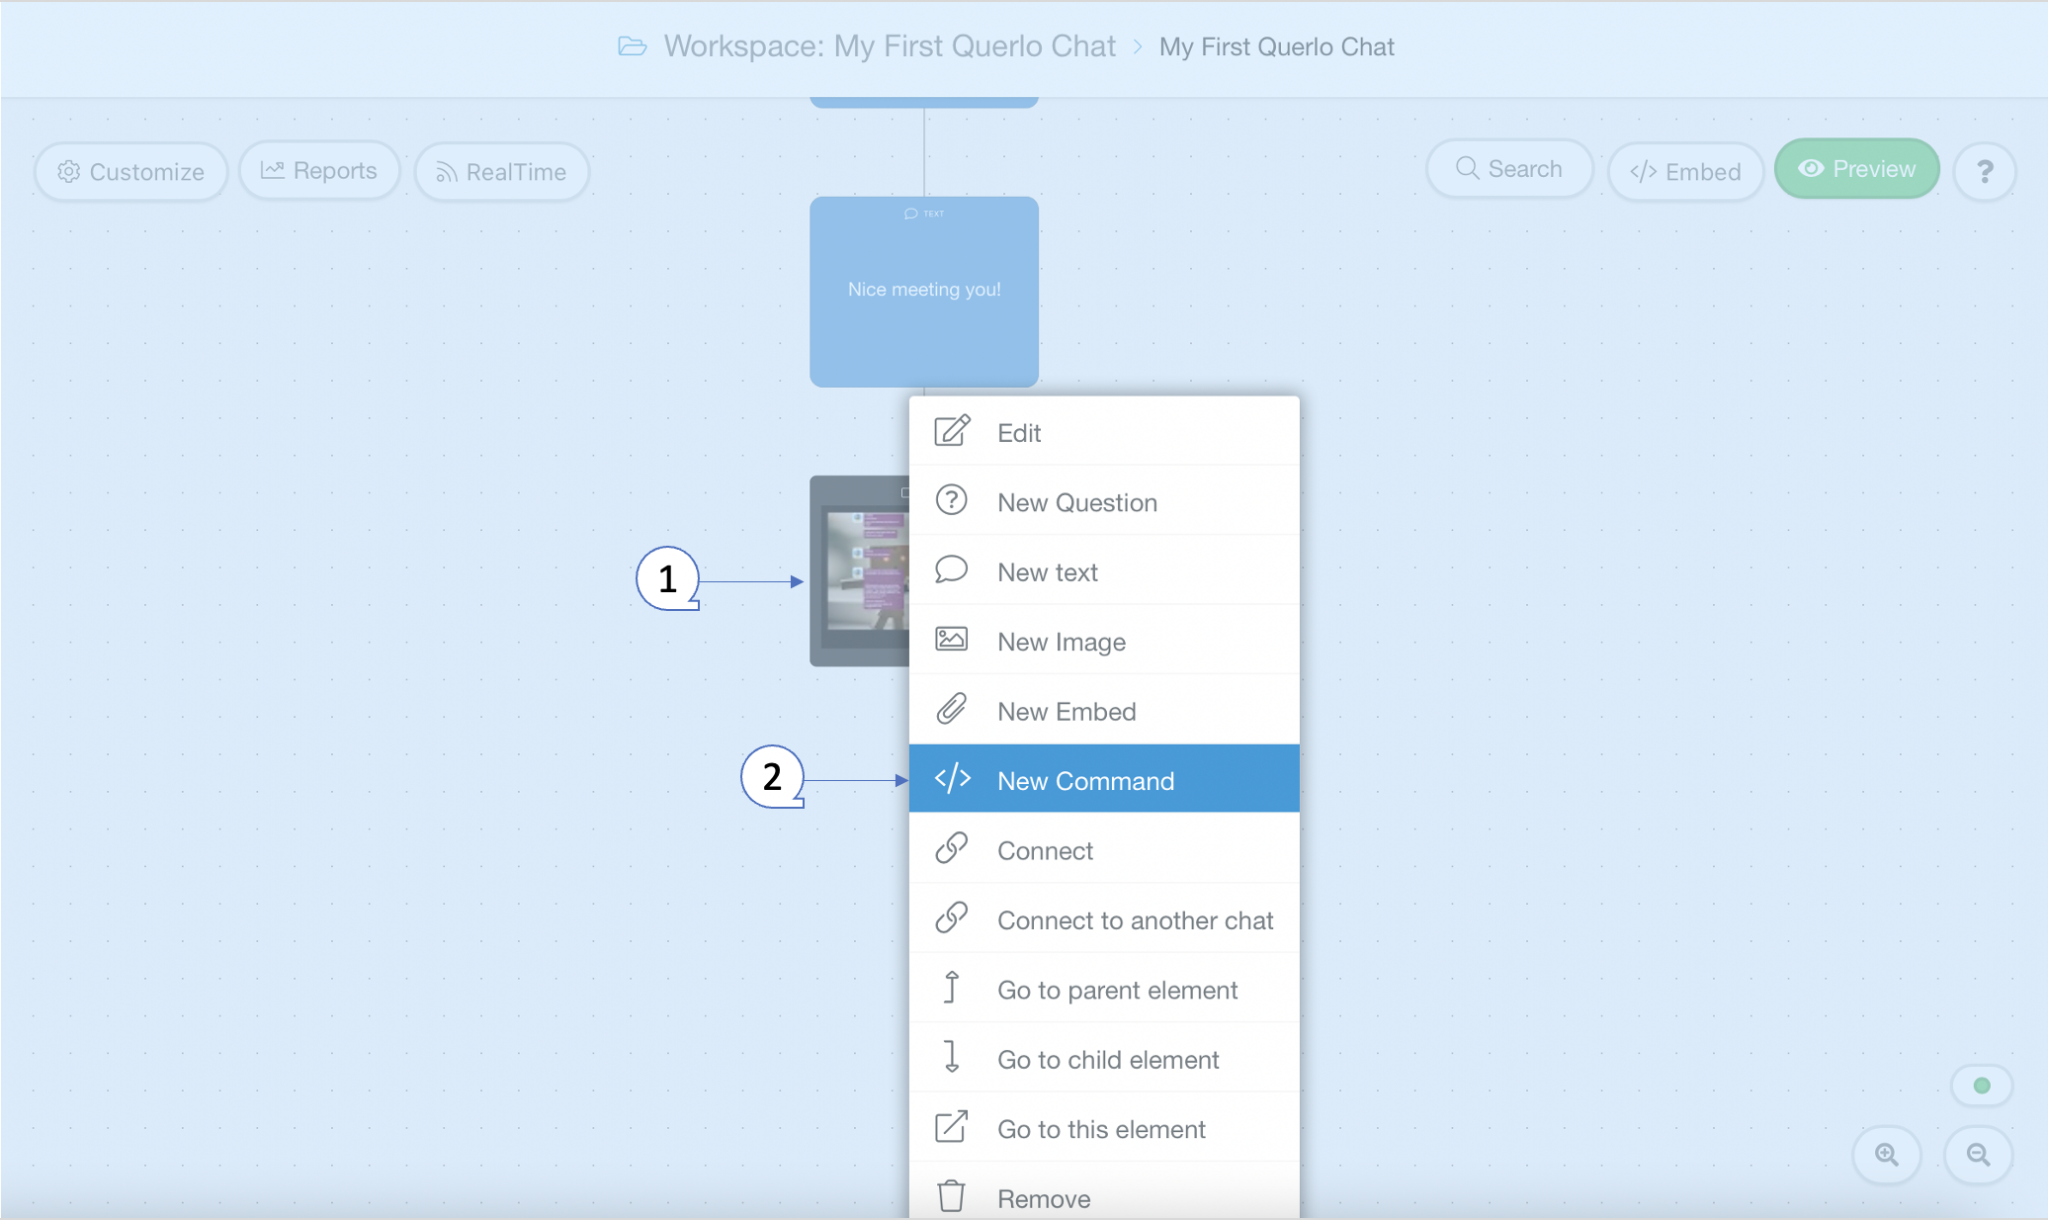
Task: Open the help question mark button
Action: (1984, 172)
